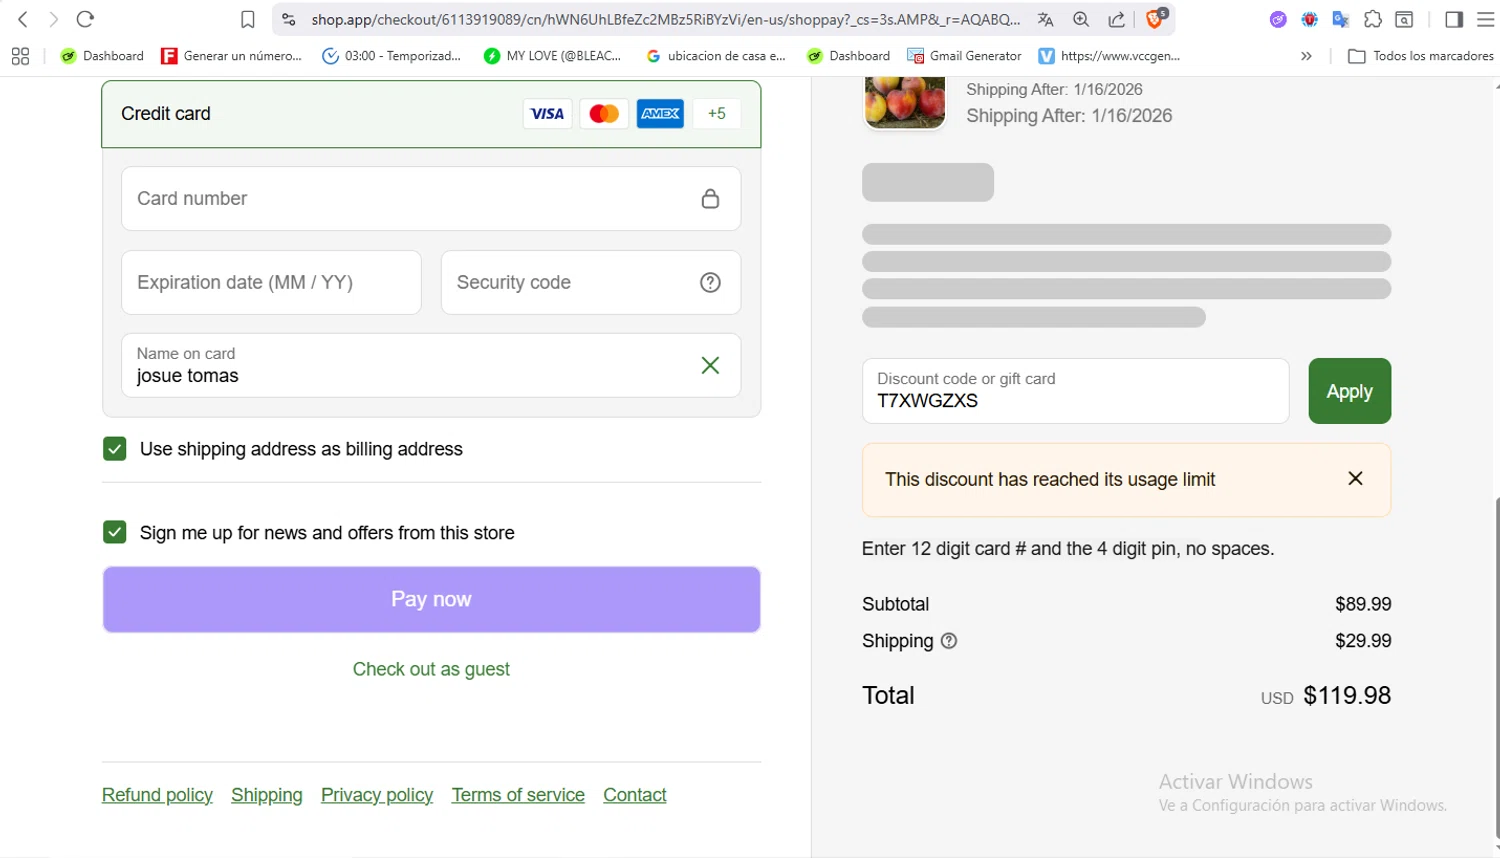Screen dimensions: 1500x858
Task: Open the second Dashboard bookmark
Action: tap(849, 56)
